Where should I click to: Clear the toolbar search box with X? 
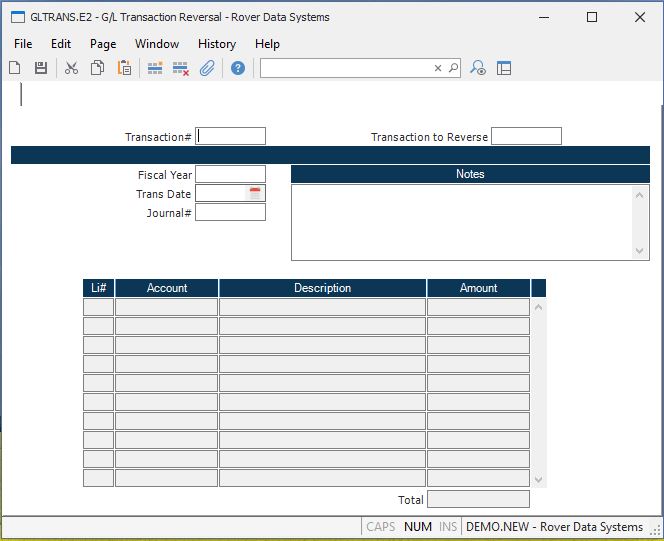pos(437,68)
